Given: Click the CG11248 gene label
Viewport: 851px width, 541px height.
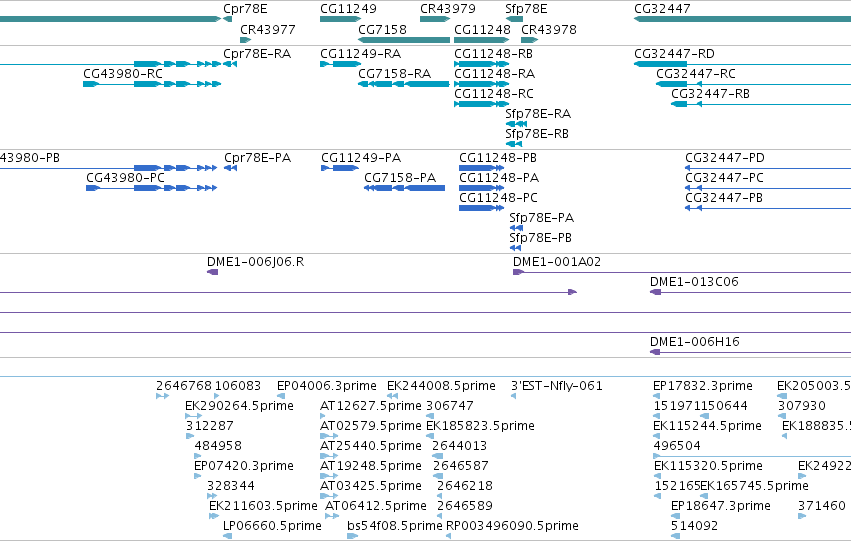Looking at the screenshot, I should pyautogui.click(x=482, y=29).
